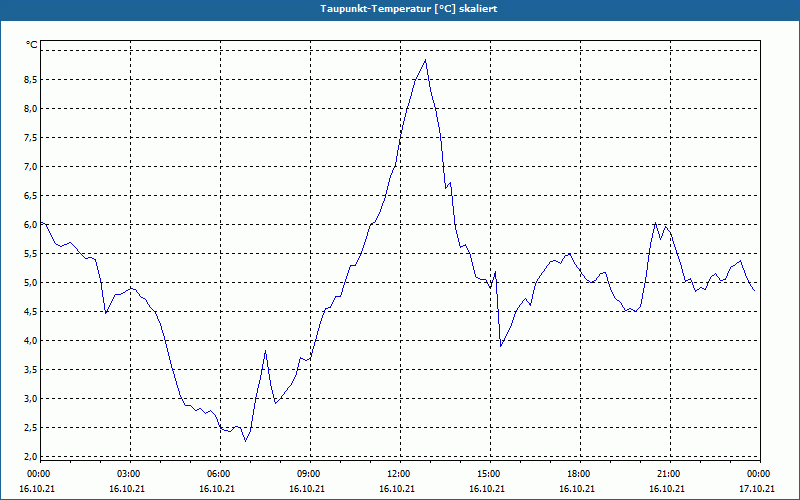
Task: Click the 2,5 Y-axis value
Action: 31,428
